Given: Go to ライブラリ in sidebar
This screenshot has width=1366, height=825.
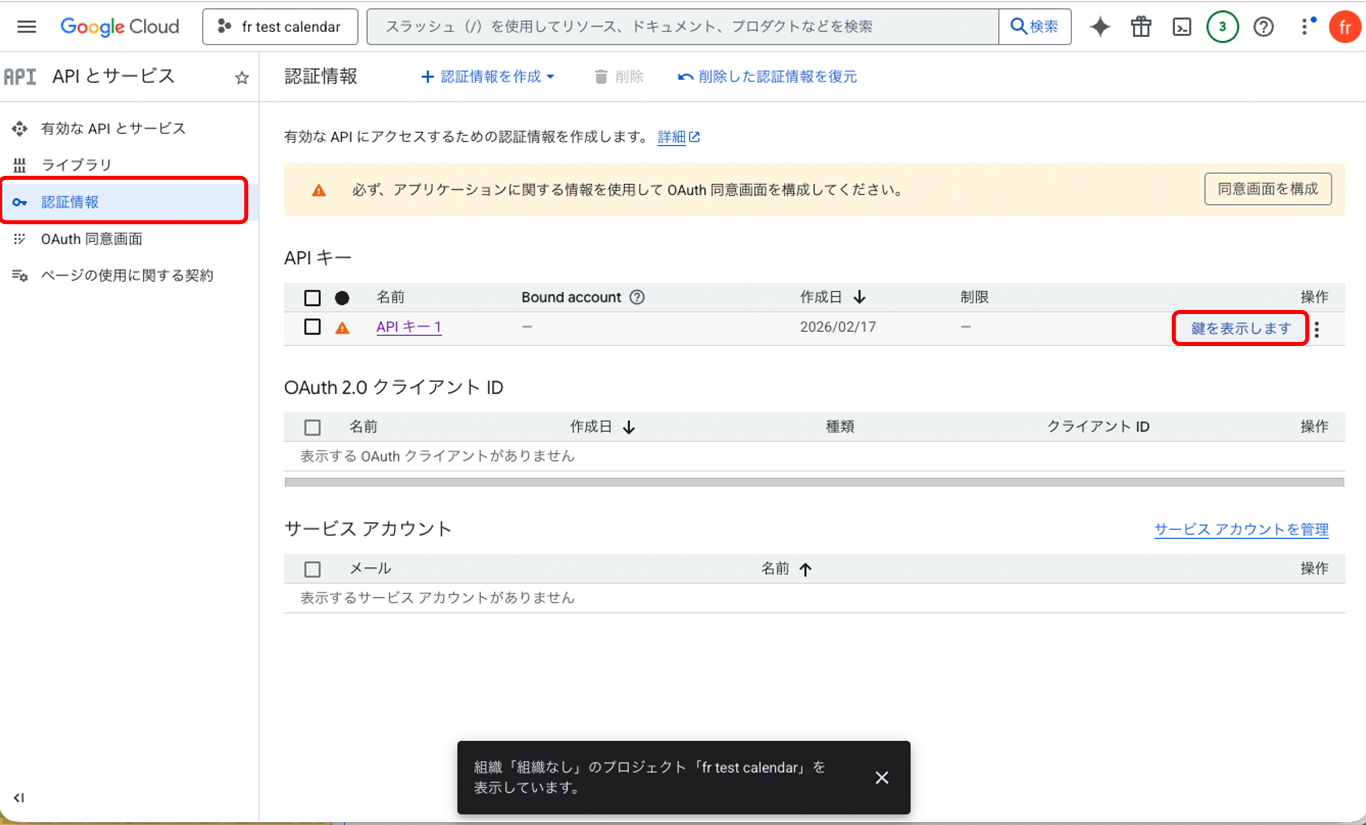Looking at the screenshot, I should (x=76, y=165).
